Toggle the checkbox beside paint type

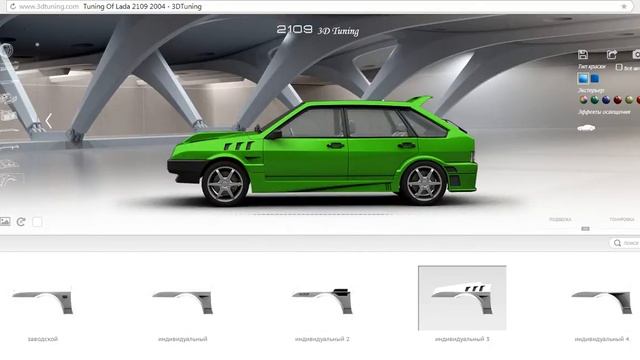click(619, 67)
